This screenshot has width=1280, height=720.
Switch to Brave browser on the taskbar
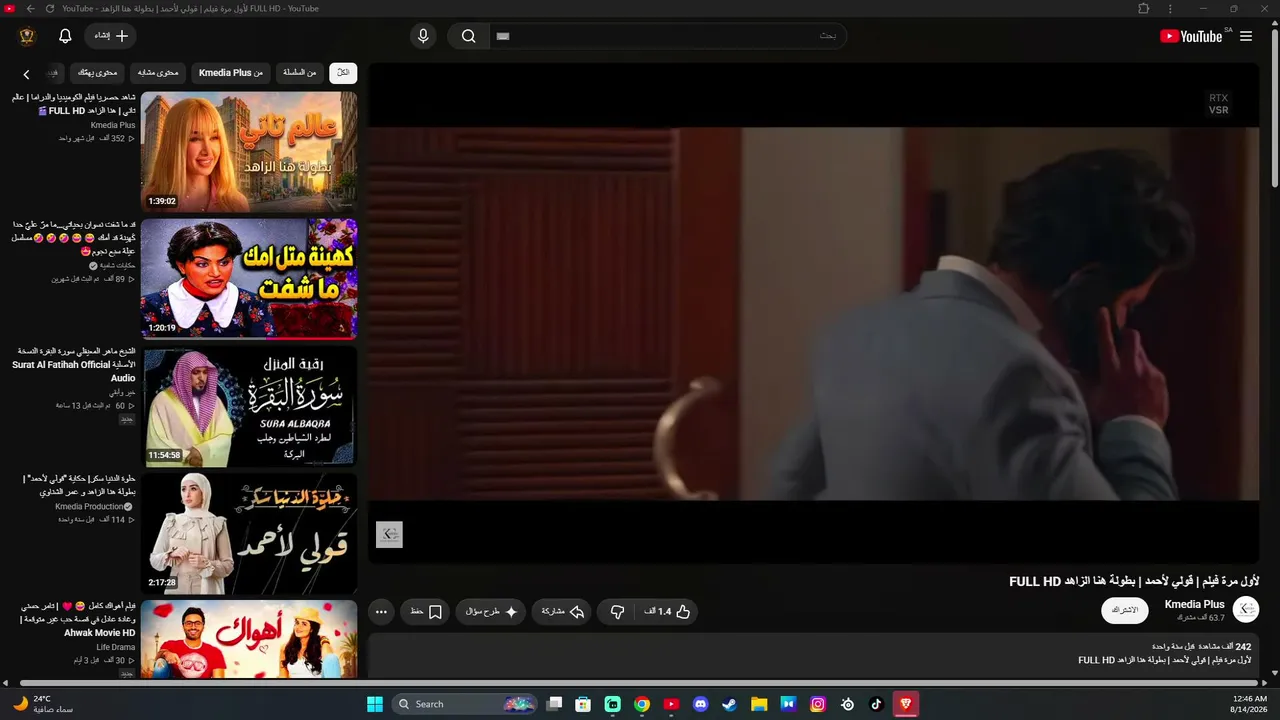(x=906, y=704)
